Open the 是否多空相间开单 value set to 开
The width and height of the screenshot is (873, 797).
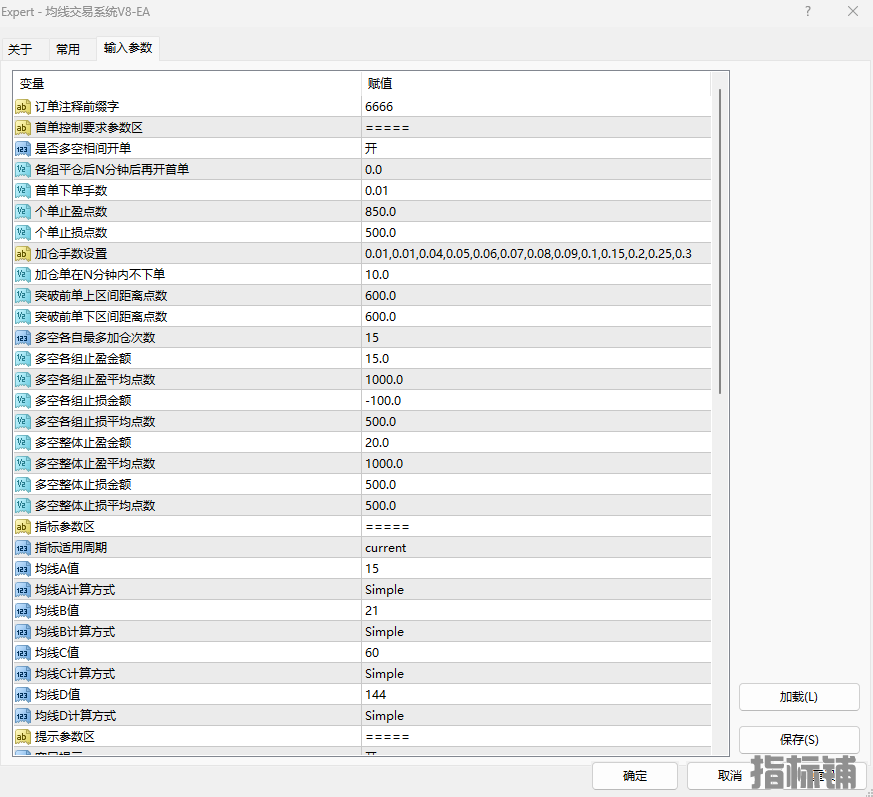535,149
